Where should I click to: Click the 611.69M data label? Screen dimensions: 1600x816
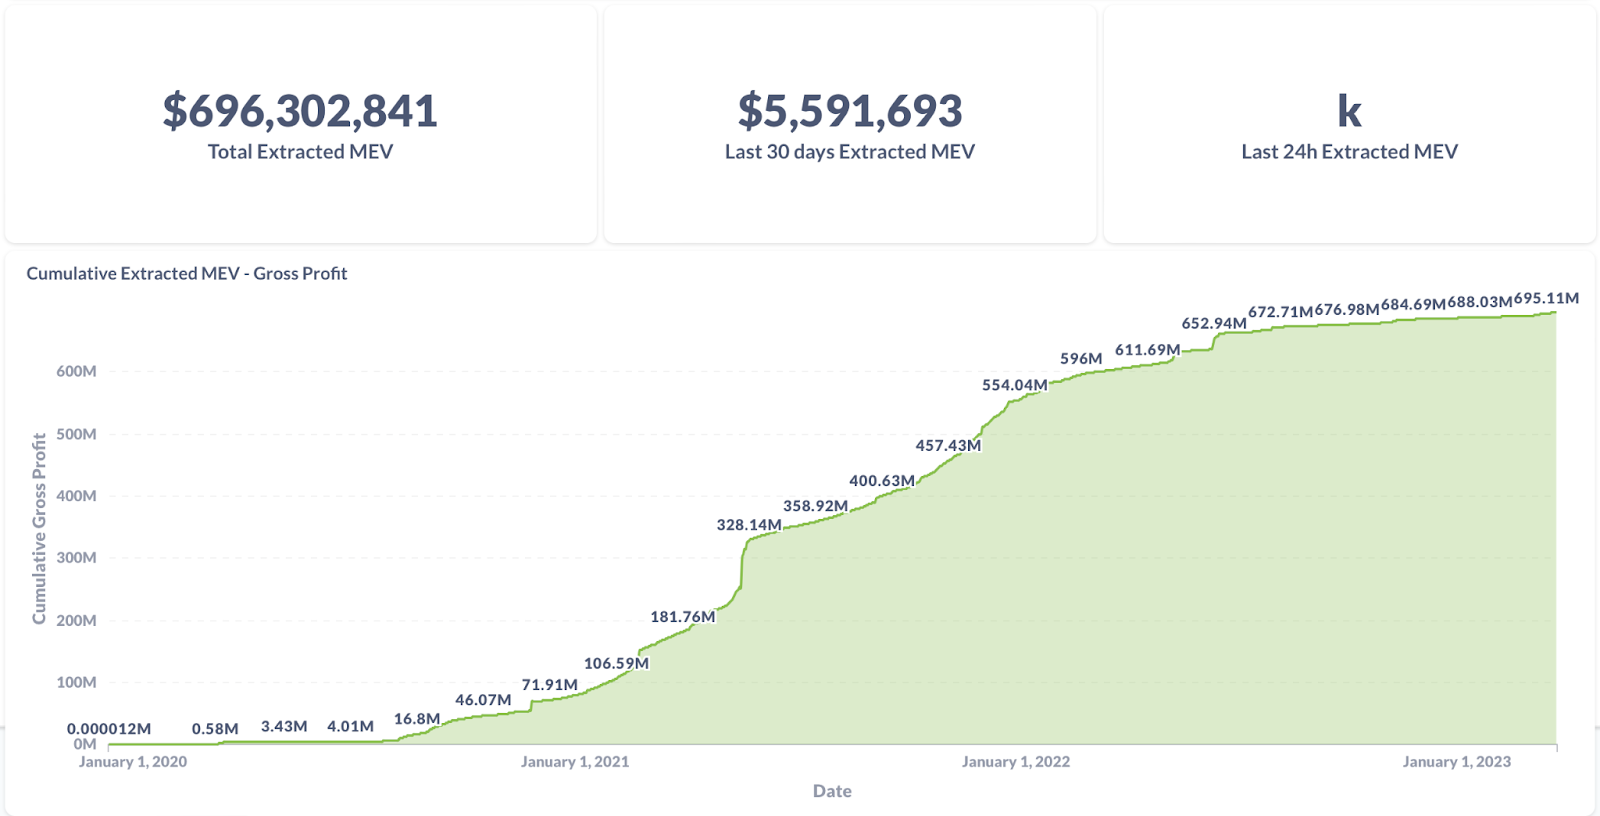click(1148, 350)
